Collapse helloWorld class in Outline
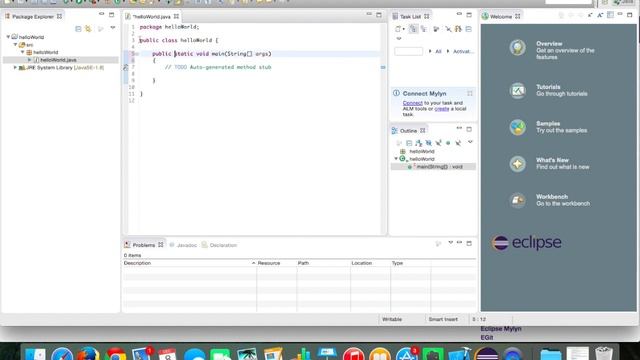This screenshot has height=360, width=640. pyautogui.click(x=396, y=159)
